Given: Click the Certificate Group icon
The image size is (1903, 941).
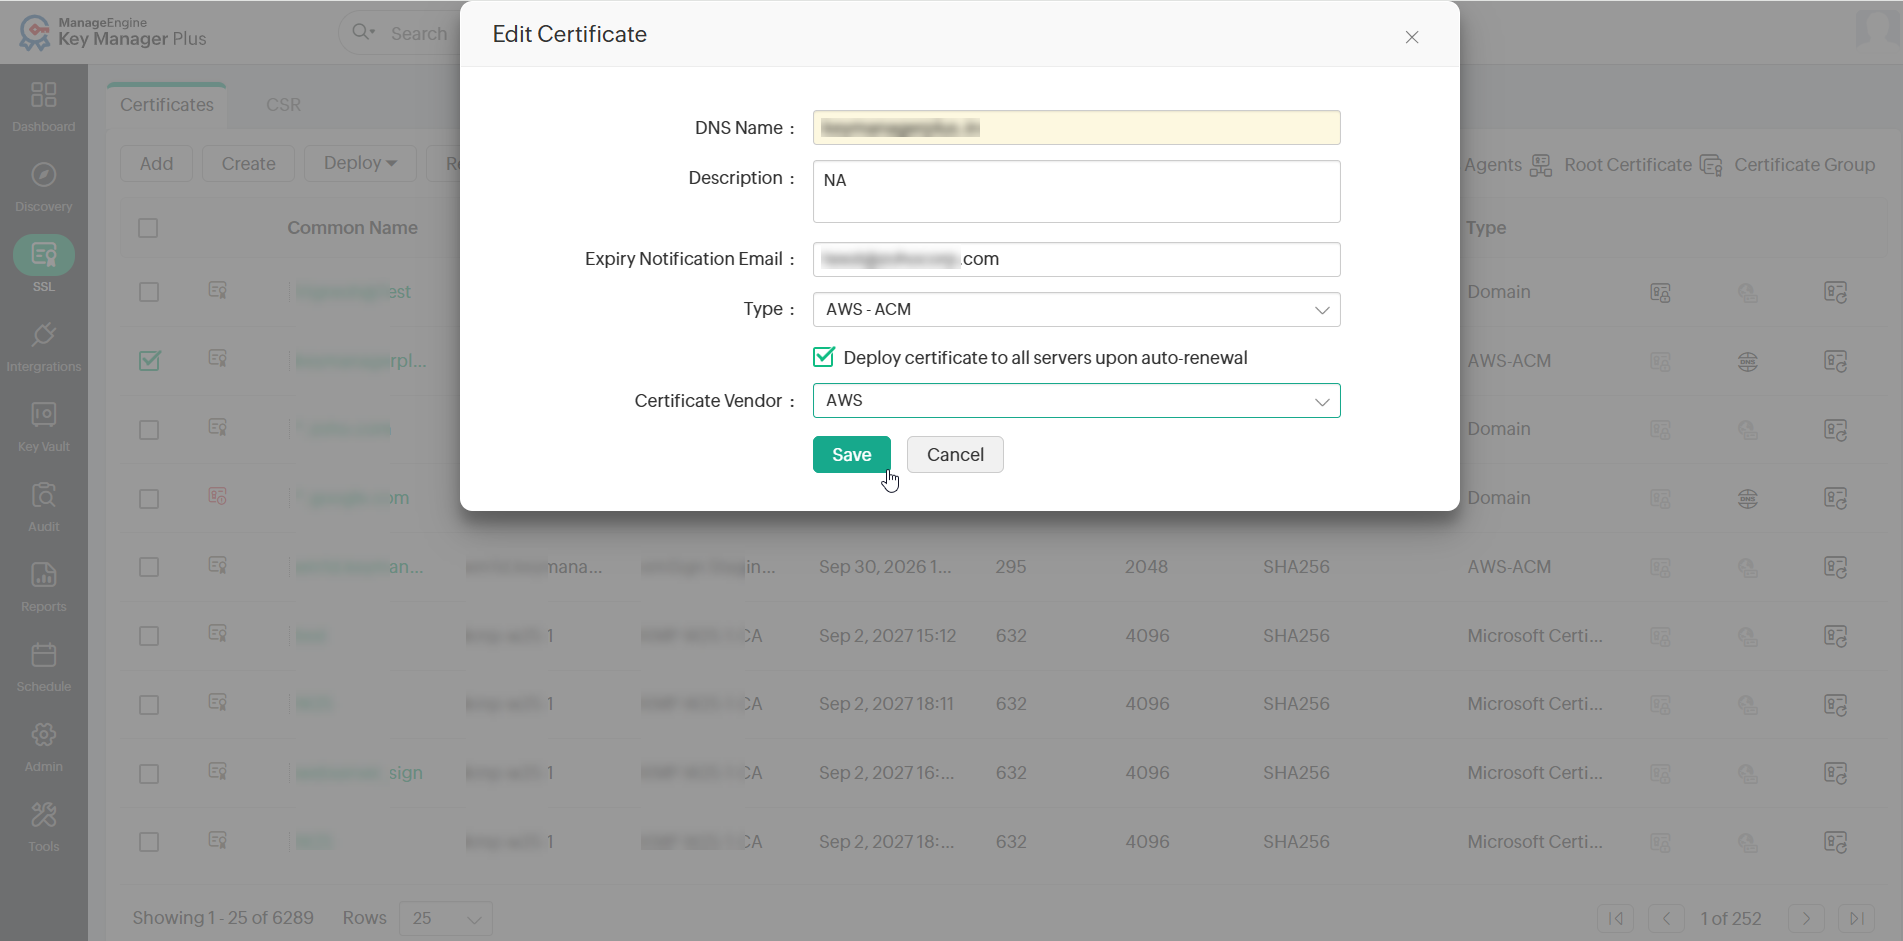Looking at the screenshot, I should pos(1712,166).
